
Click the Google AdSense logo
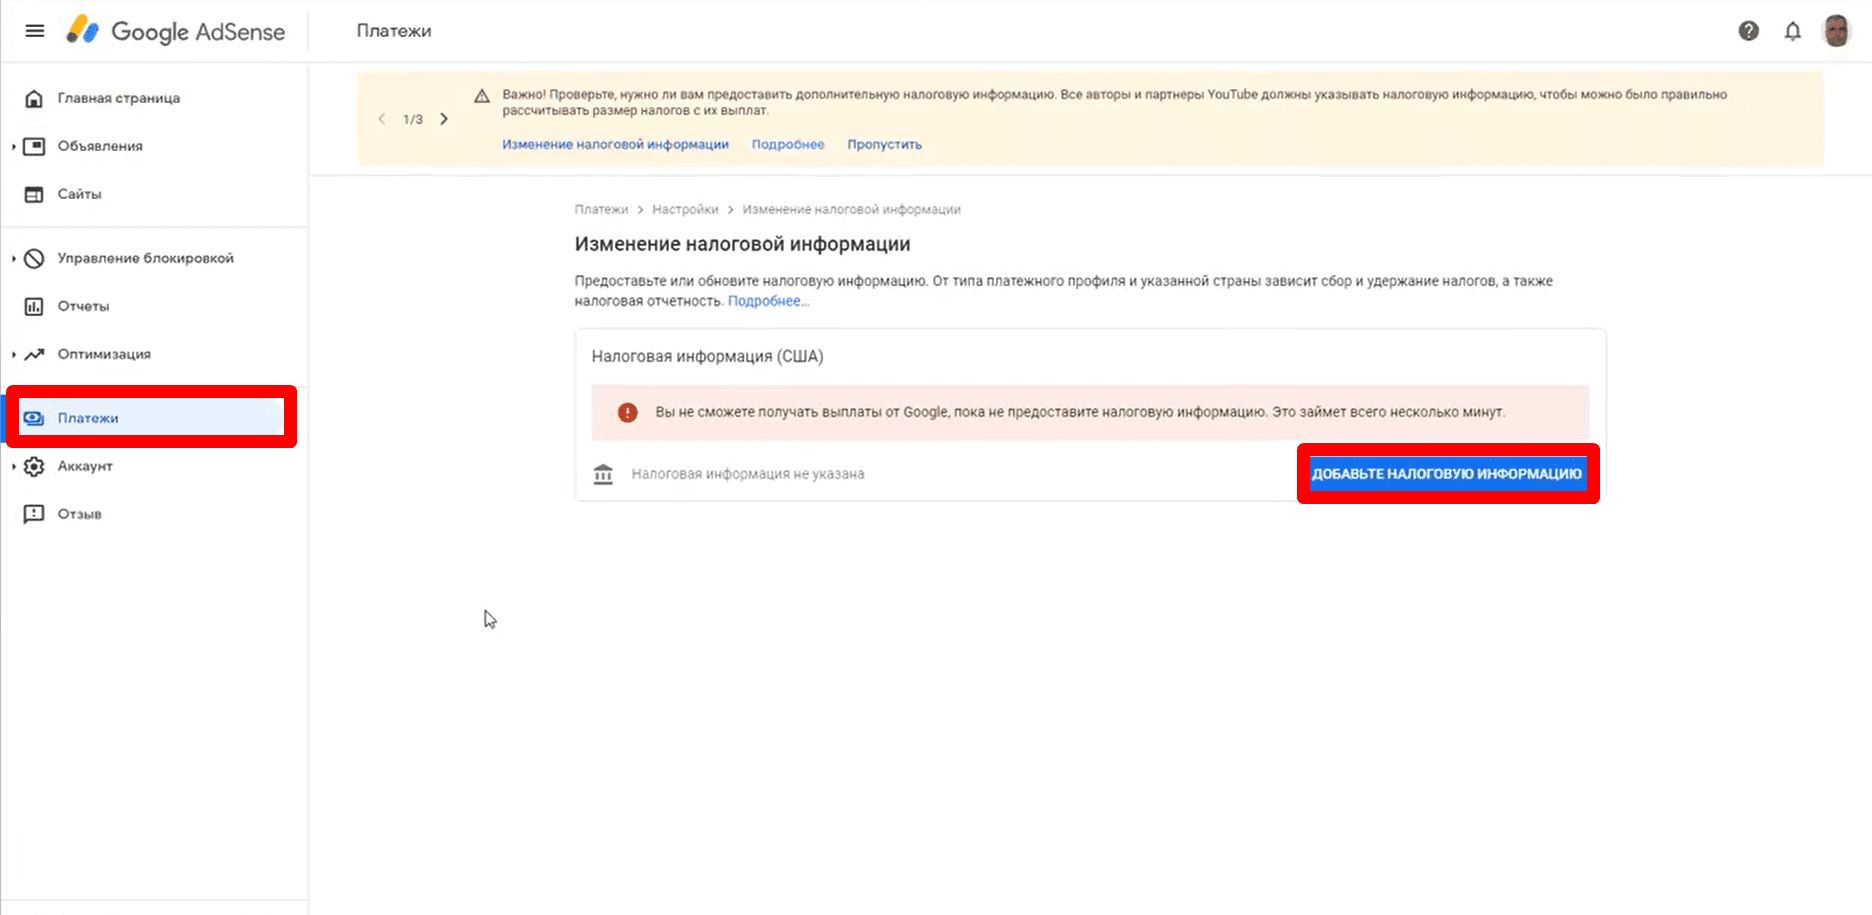tap(176, 31)
